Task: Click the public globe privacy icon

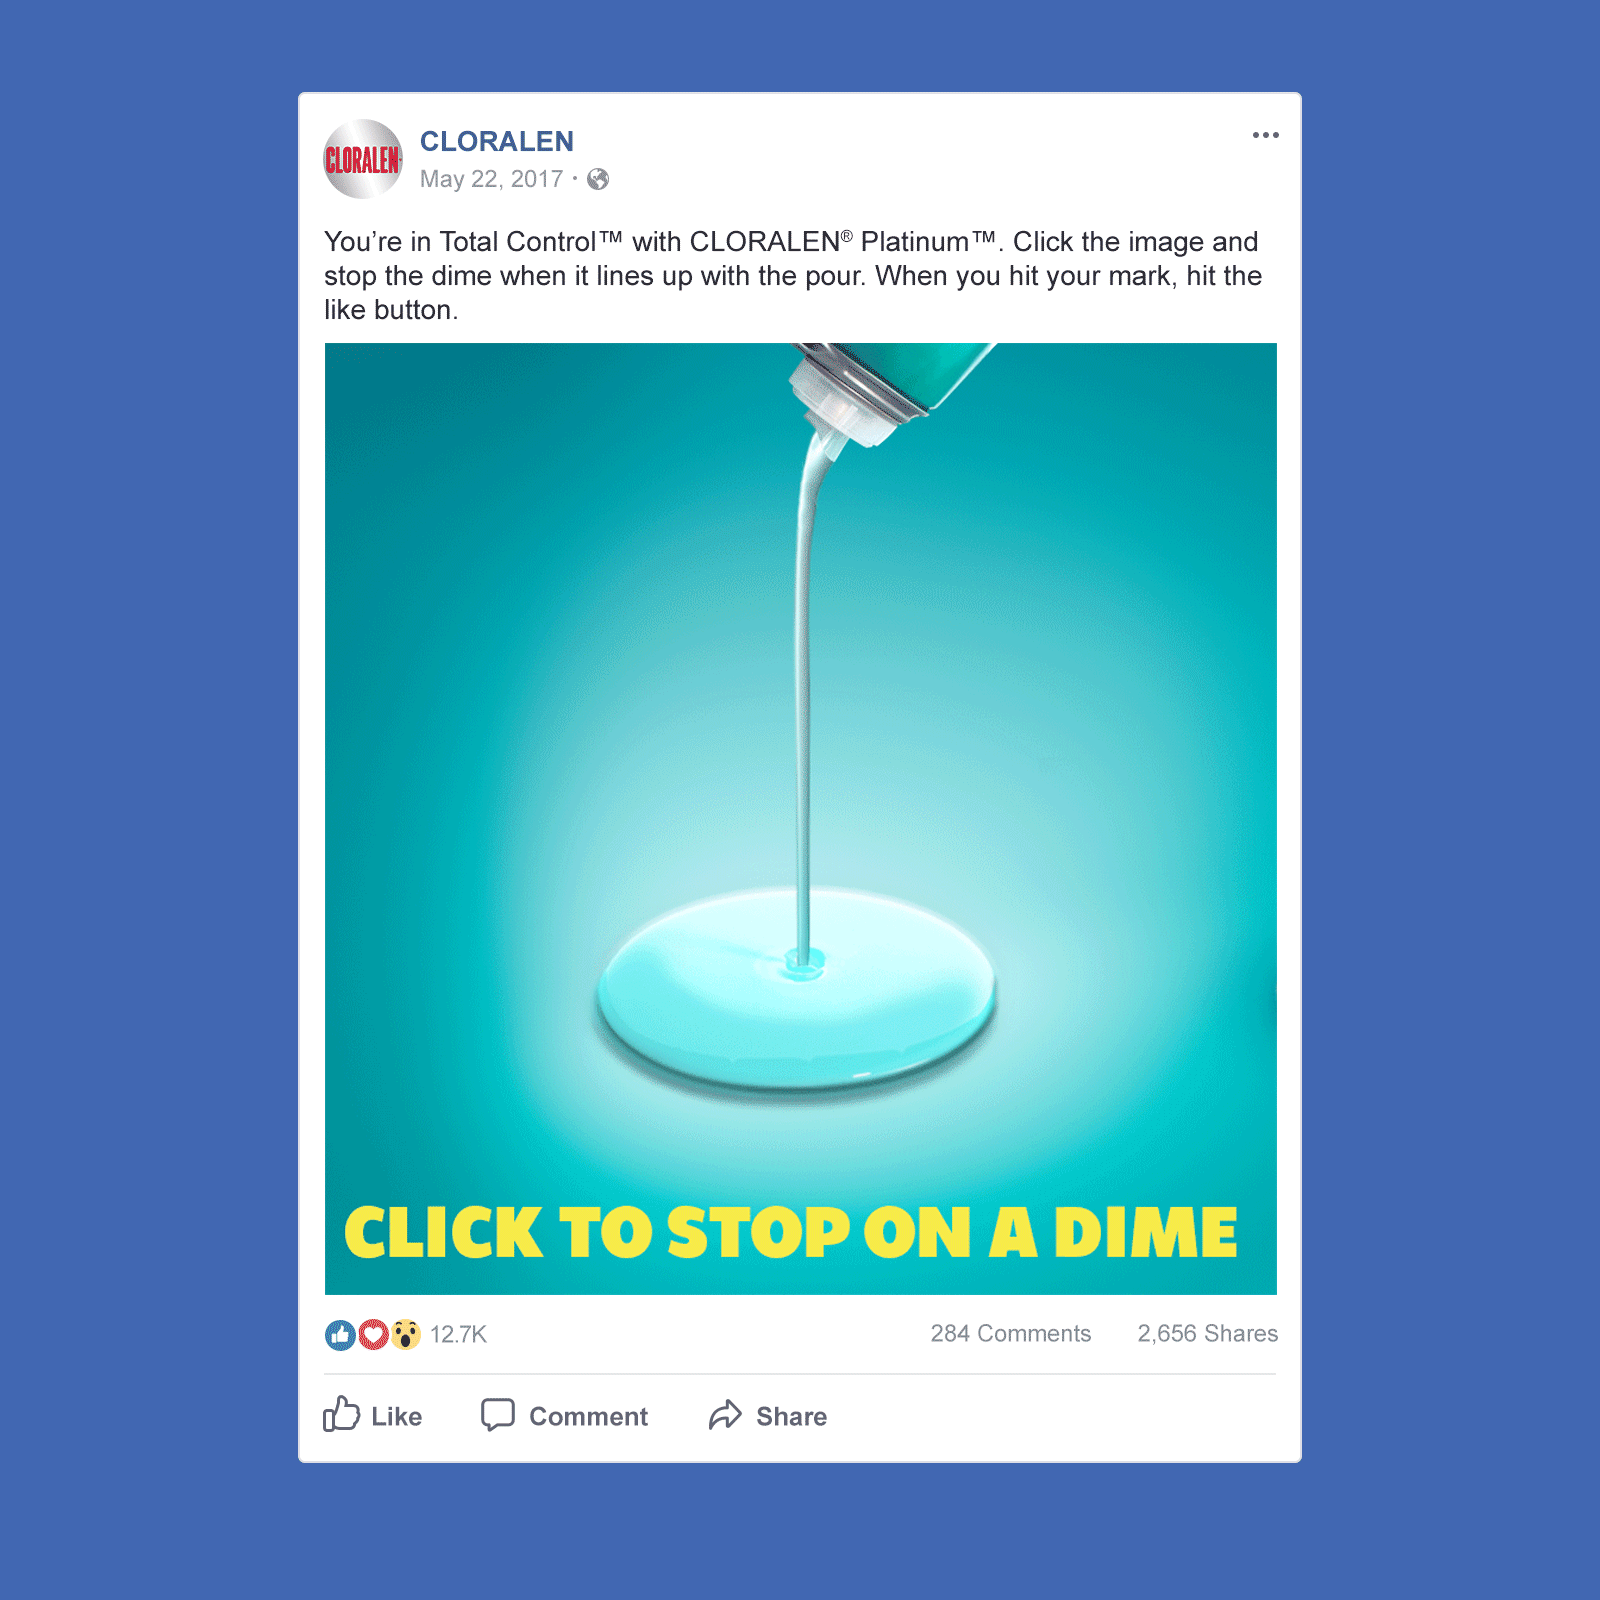Action: [598, 179]
